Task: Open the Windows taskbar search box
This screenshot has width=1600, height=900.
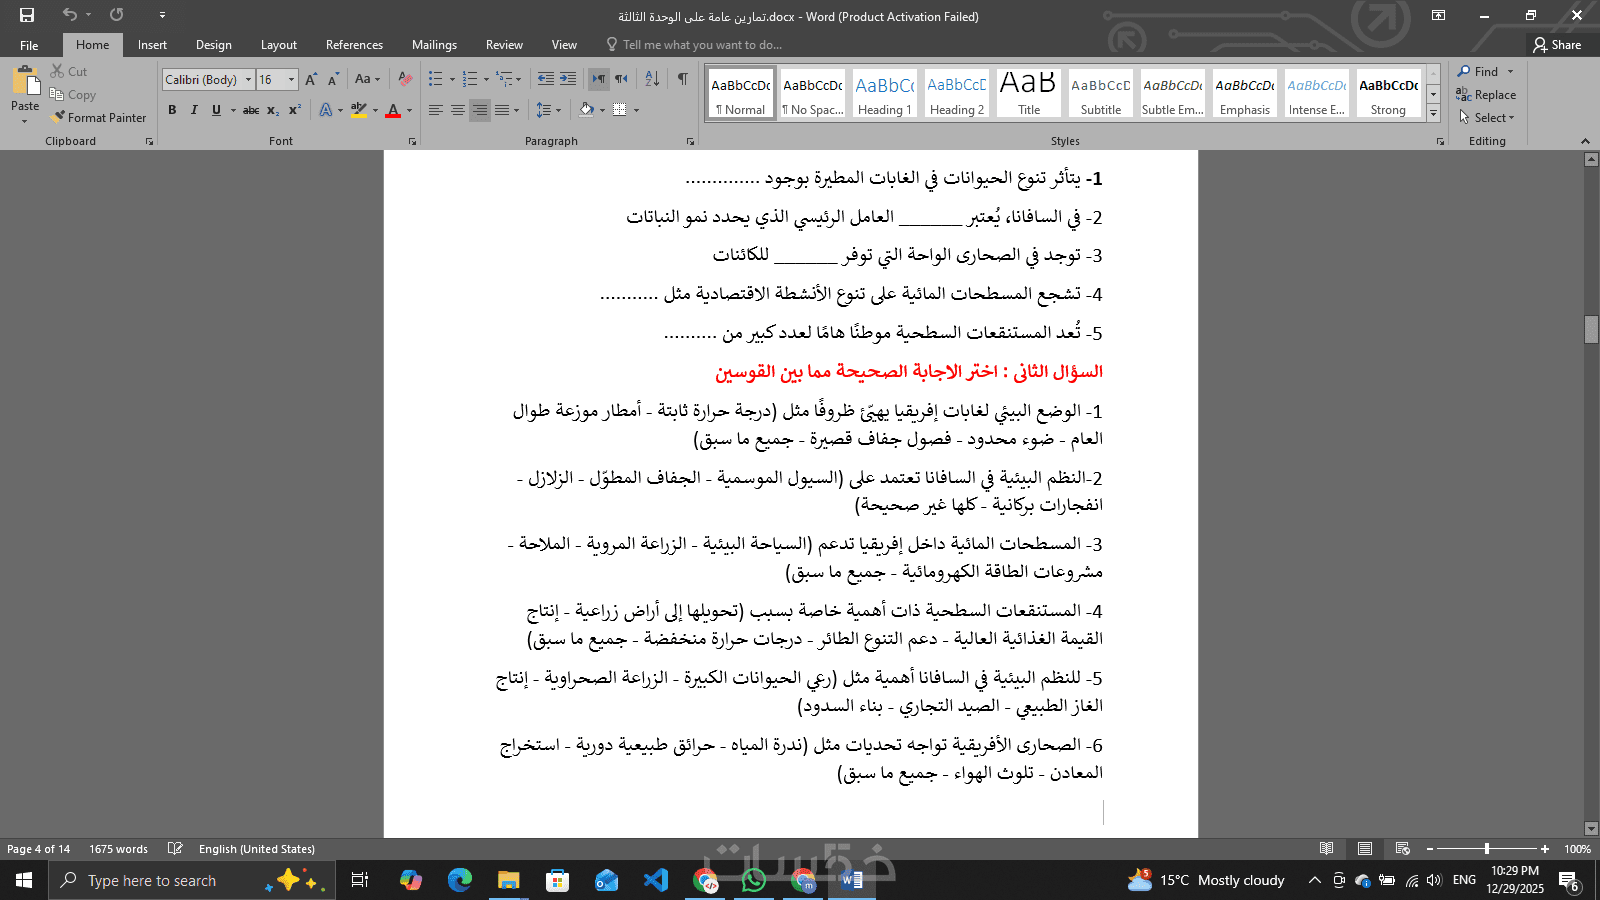Action: [x=190, y=880]
